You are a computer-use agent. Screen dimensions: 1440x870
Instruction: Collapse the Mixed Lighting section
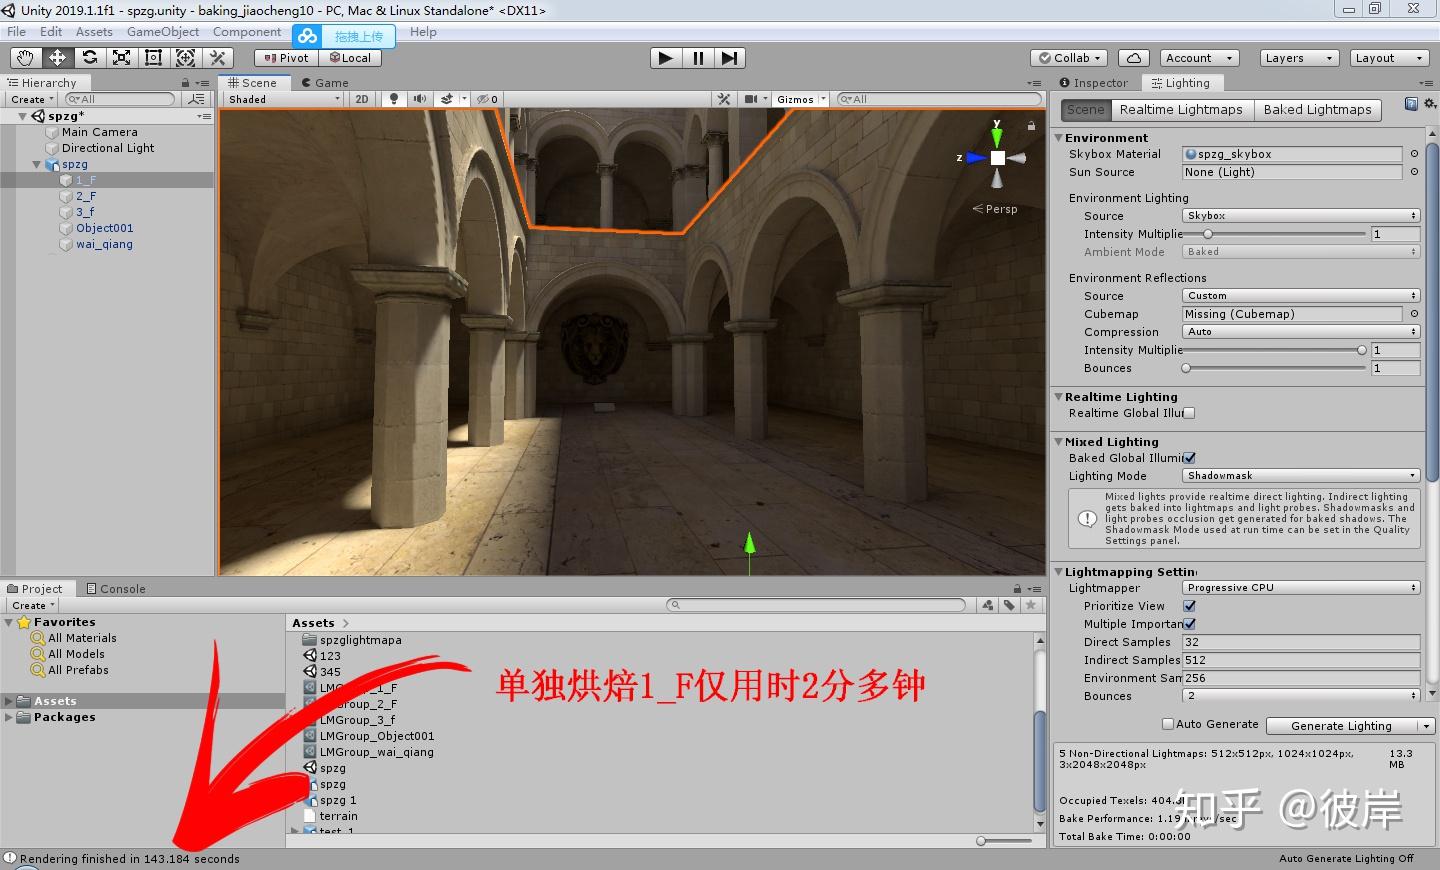pos(1059,442)
